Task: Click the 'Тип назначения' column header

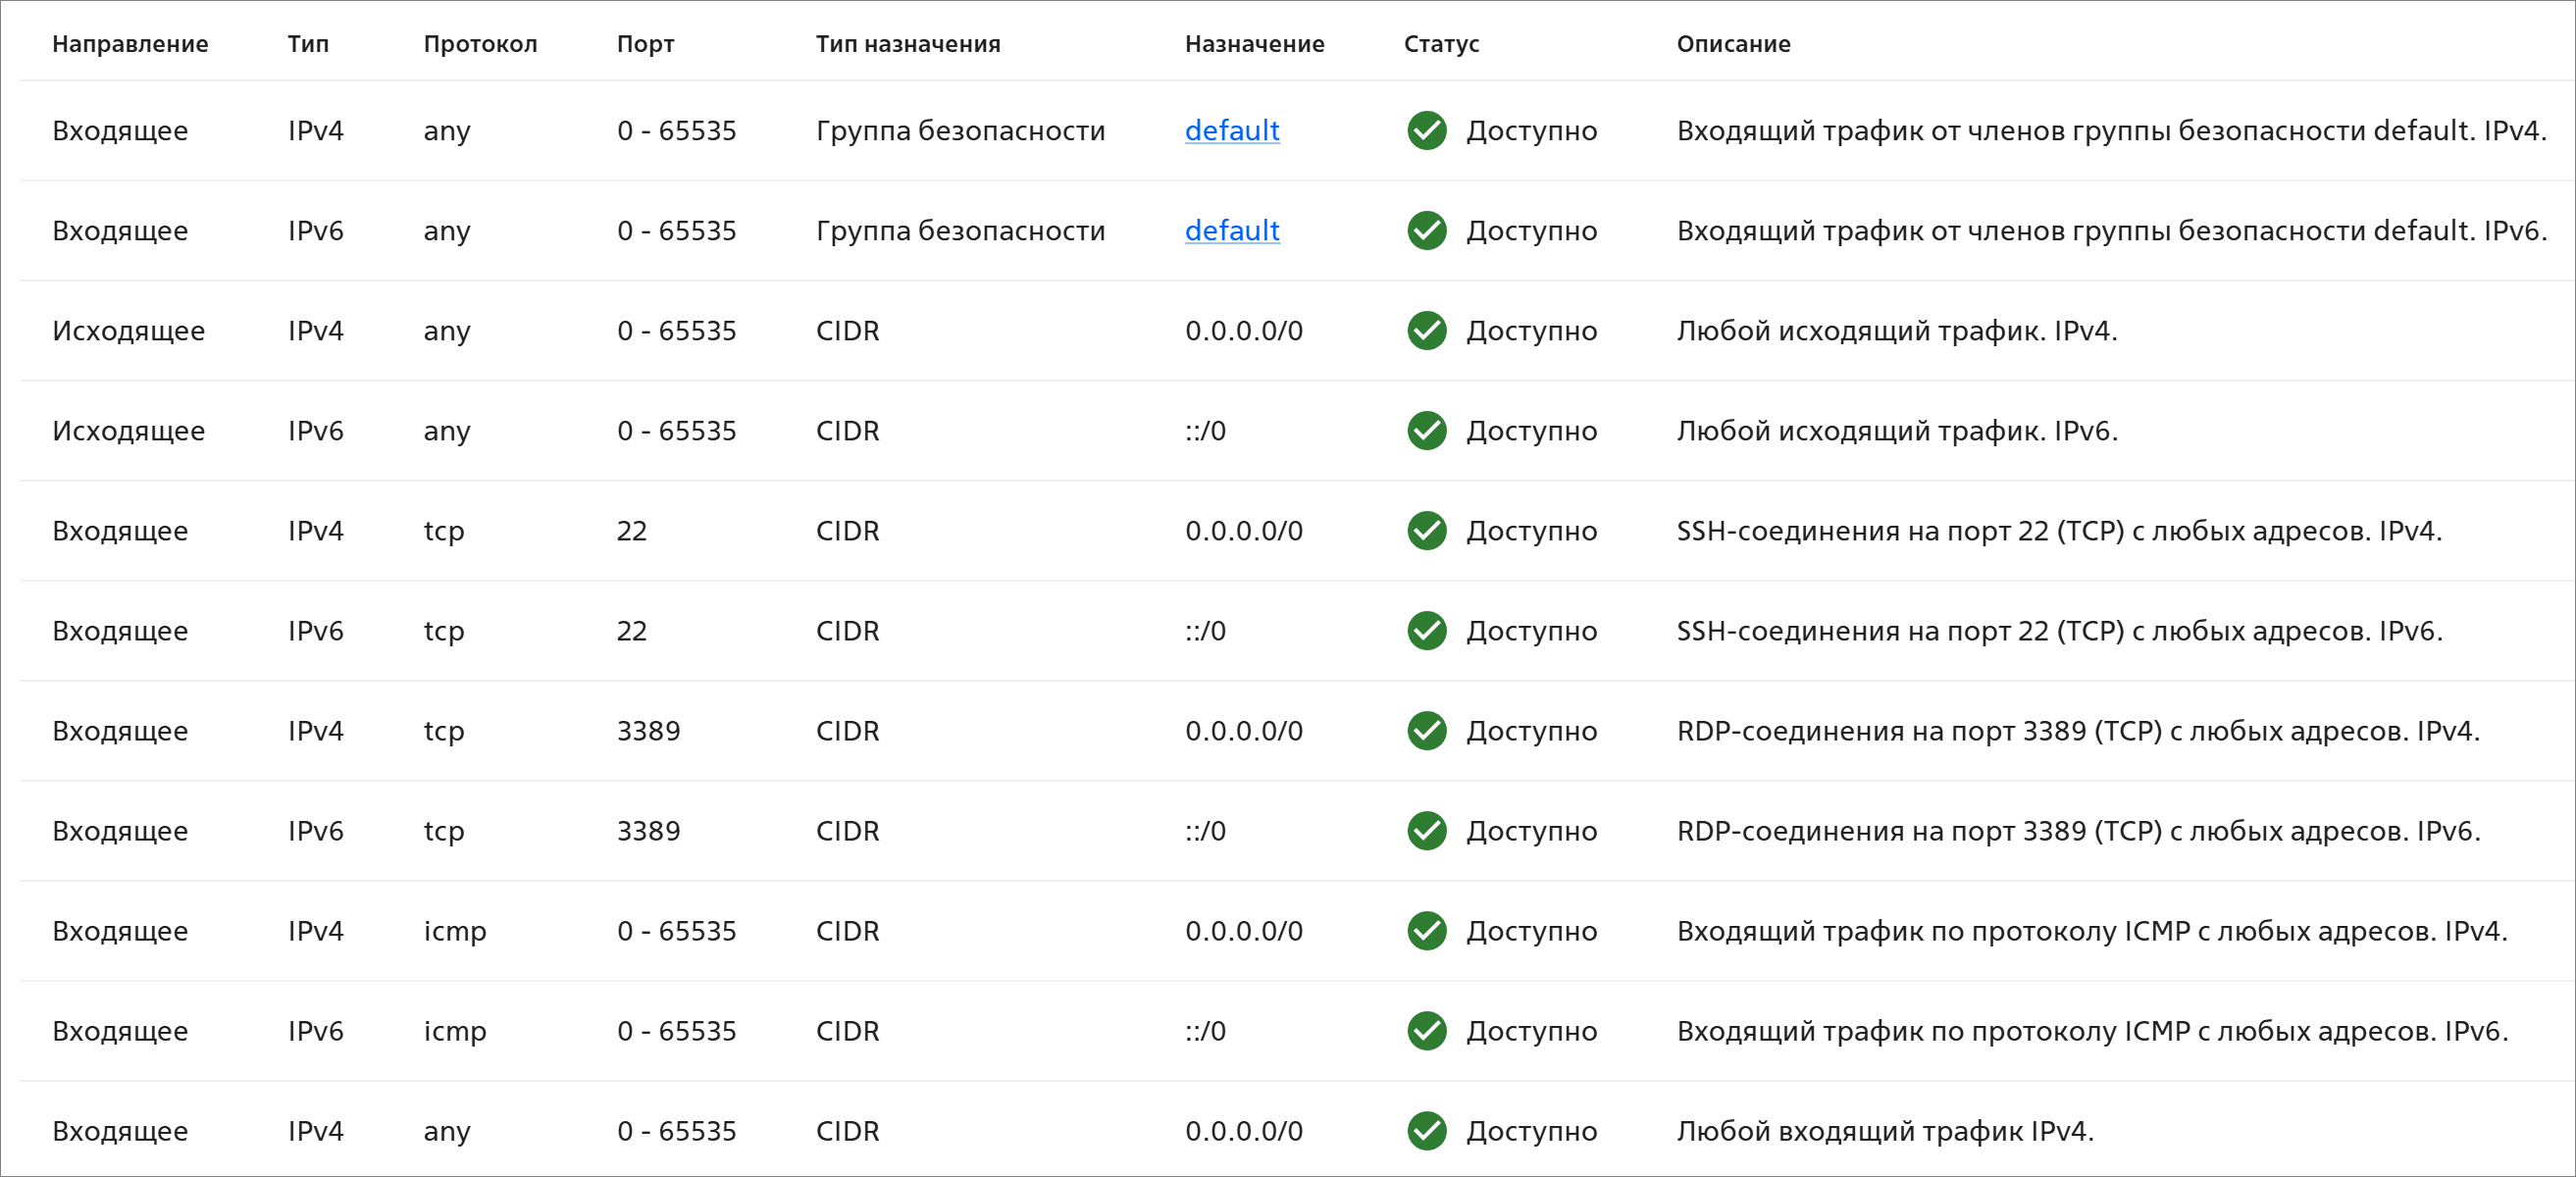Action: (x=908, y=44)
